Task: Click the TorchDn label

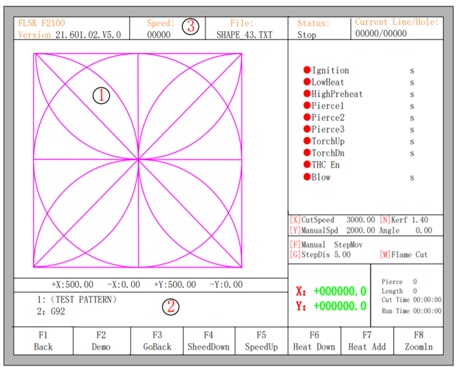Action: pyautogui.click(x=328, y=153)
